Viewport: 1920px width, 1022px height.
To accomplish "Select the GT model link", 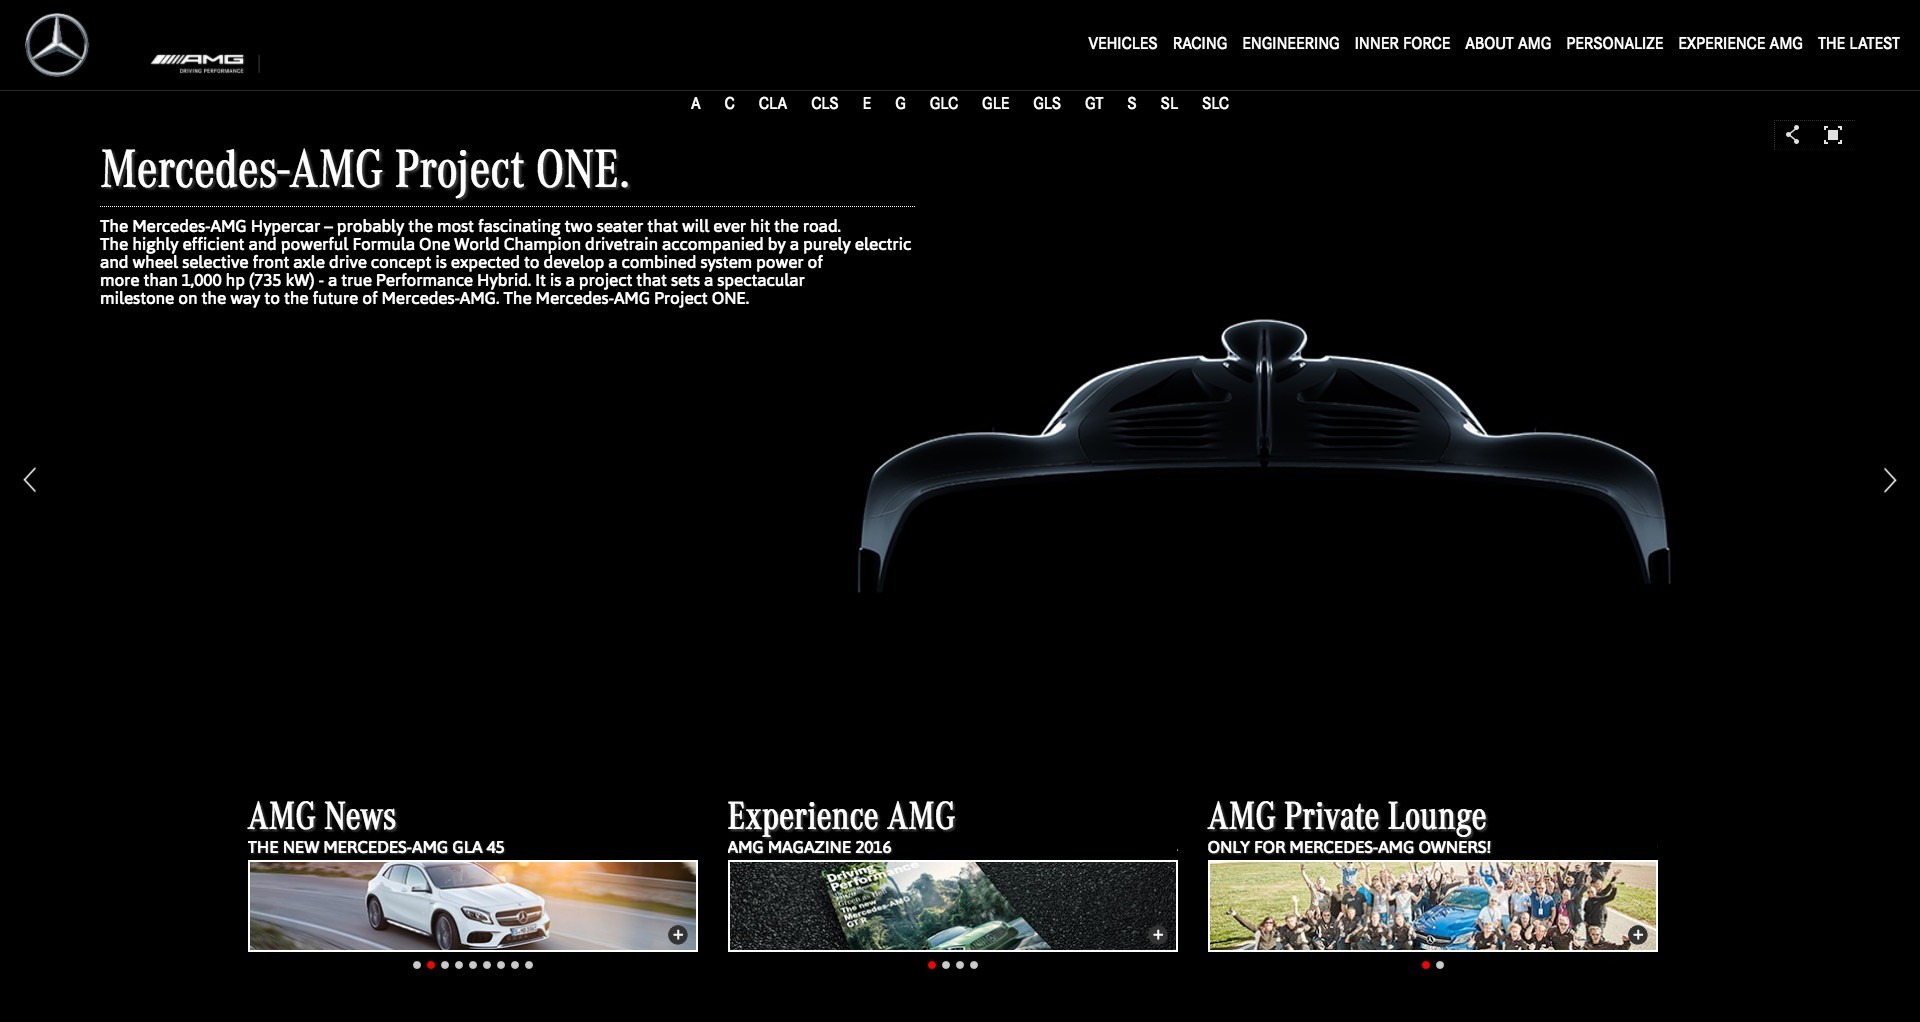I will point(1094,104).
